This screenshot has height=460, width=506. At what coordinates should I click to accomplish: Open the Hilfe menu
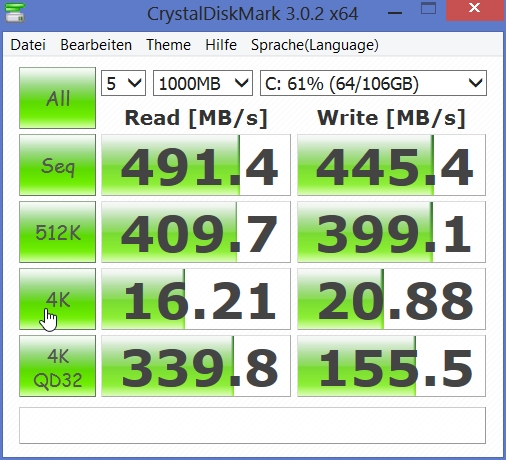tap(221, 45)
